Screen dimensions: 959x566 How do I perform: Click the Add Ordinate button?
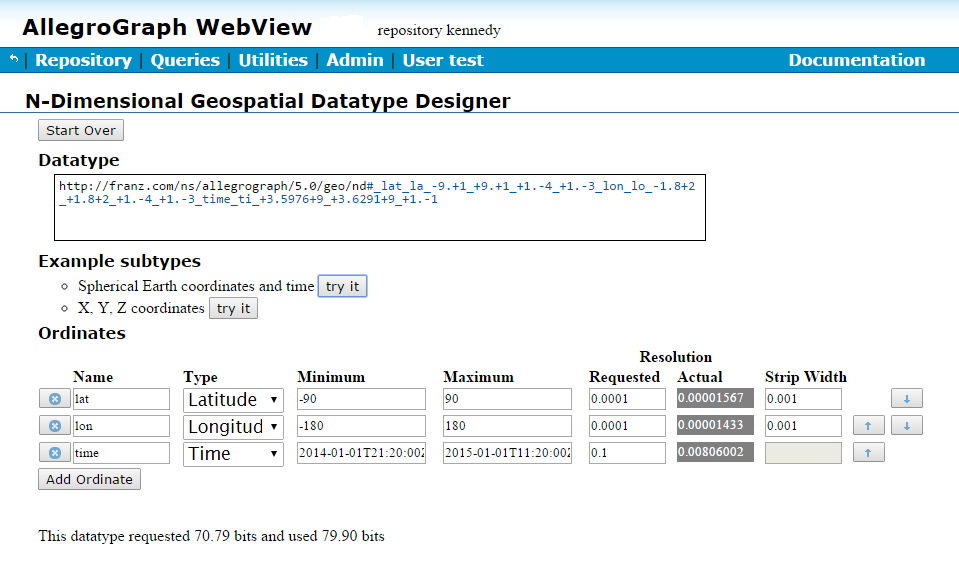89,479
